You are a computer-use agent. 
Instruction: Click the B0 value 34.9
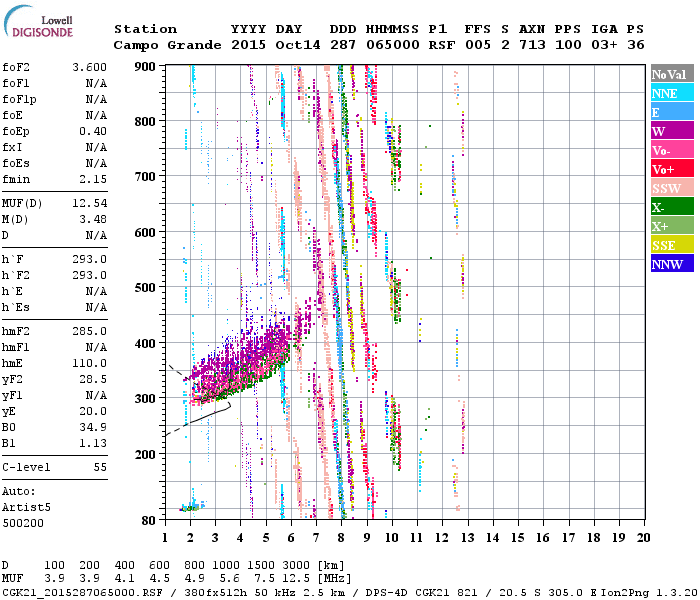(93, 428)
